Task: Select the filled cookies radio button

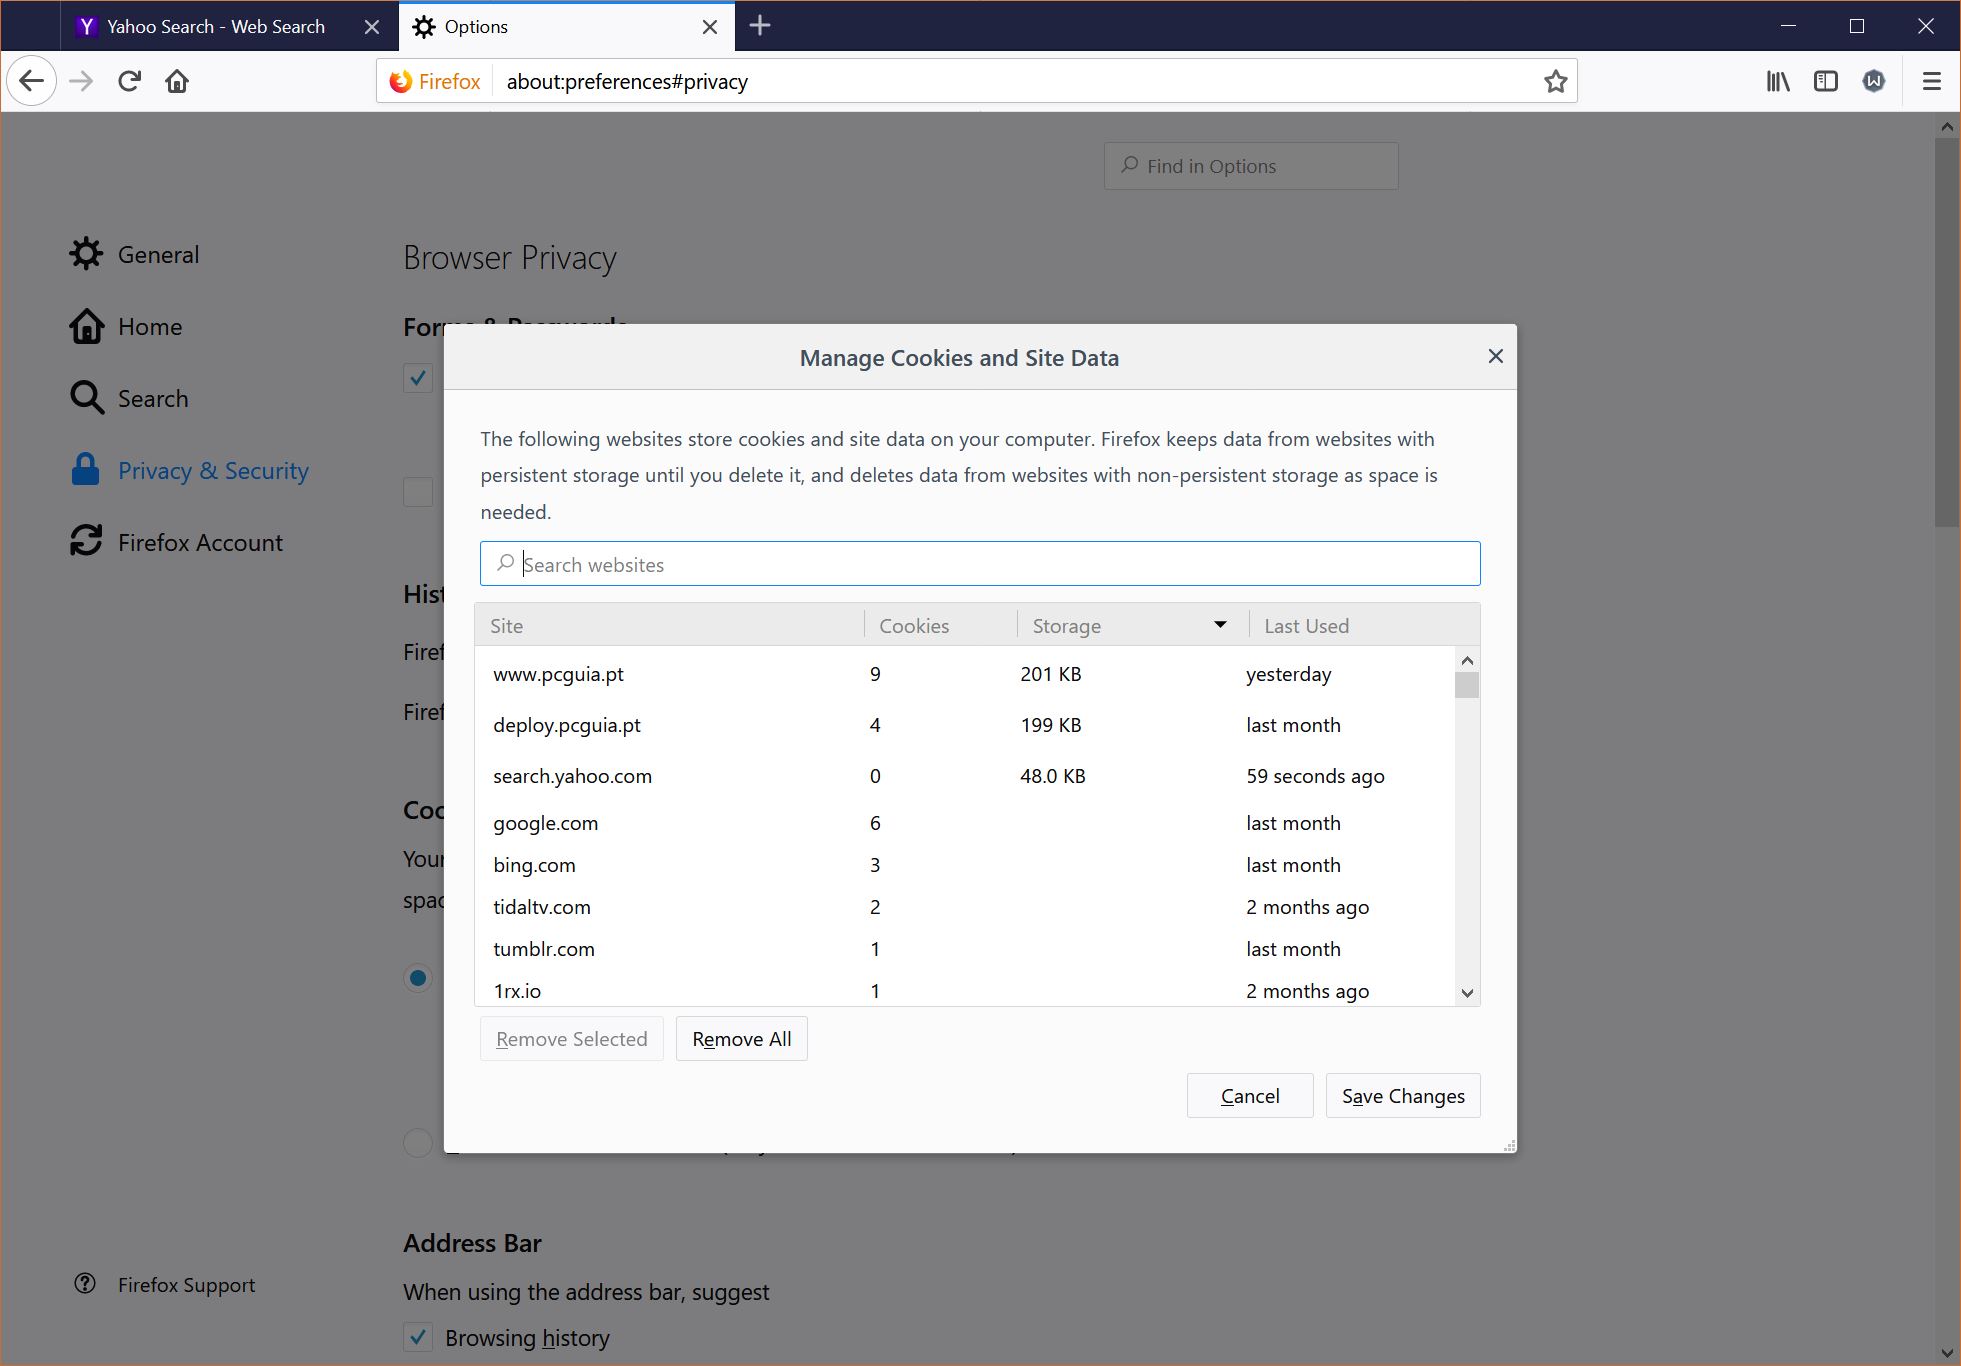Action: (x=418, y=977)
